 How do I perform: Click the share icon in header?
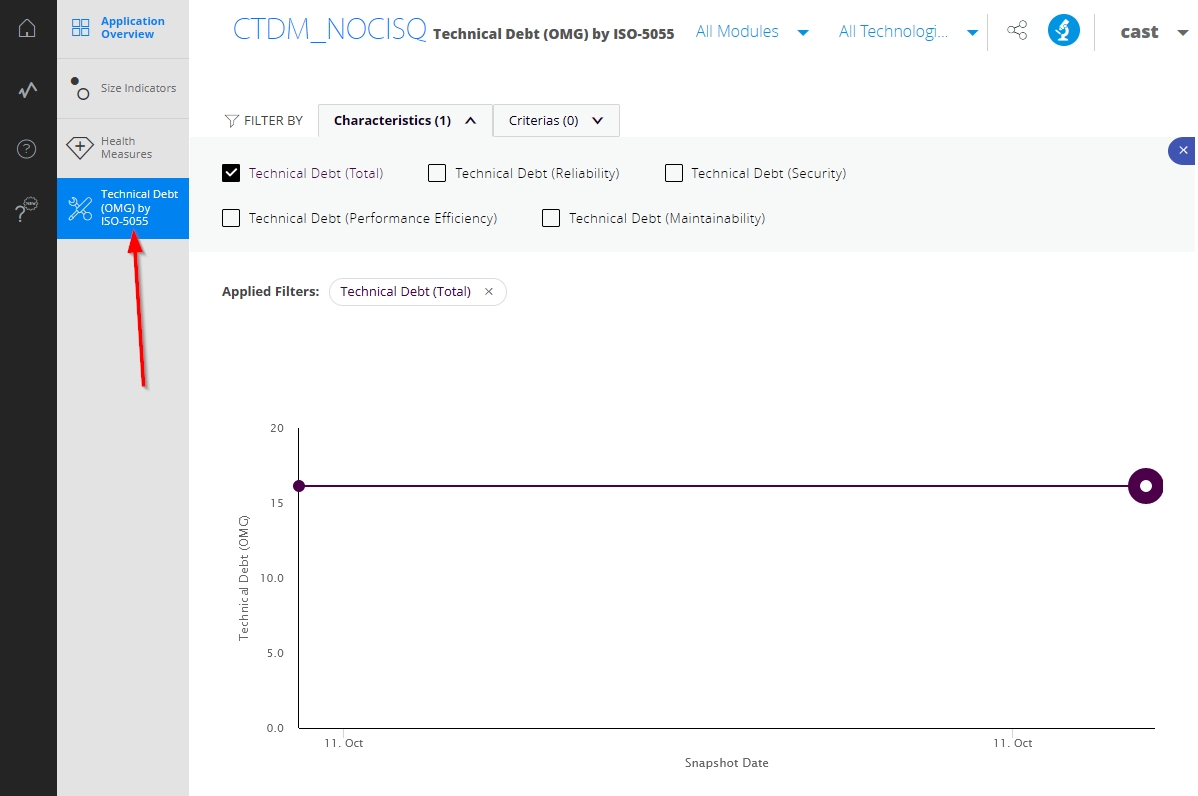point(1017,31)
